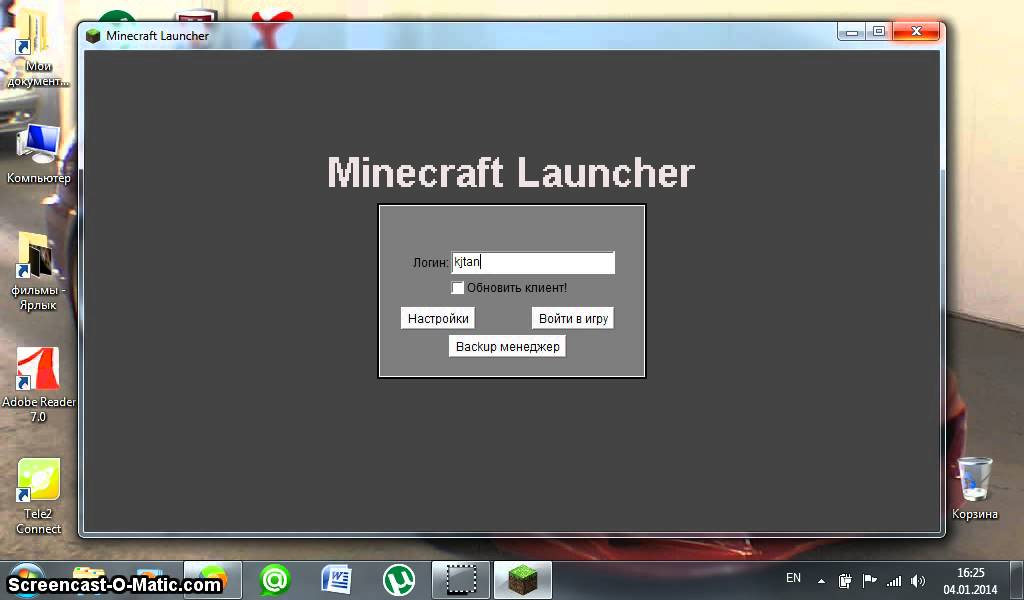Open Microsoft Word from the taskbar

(336, 580)
